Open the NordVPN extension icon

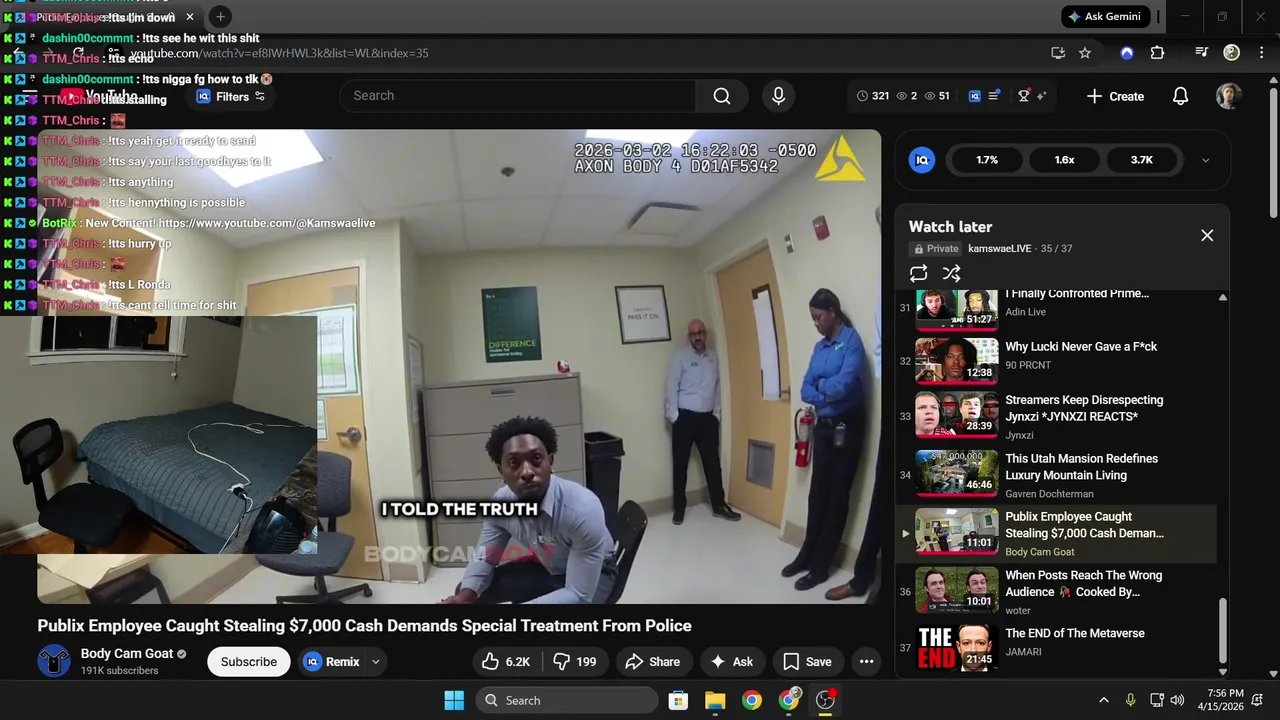pos(1127,53)
